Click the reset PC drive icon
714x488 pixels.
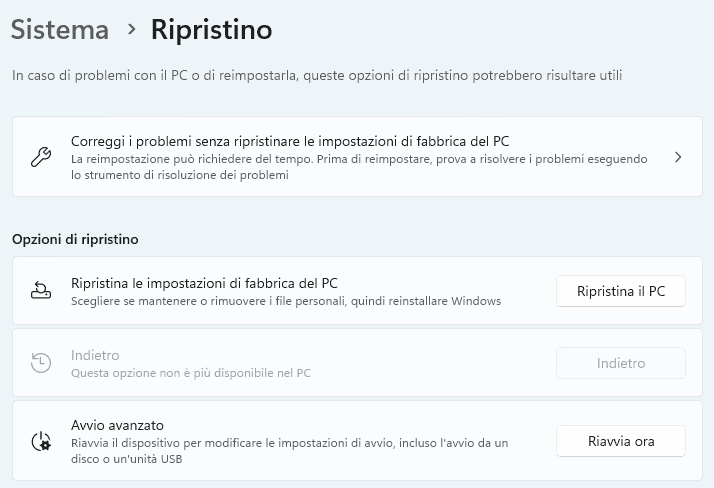tap(41, 291)
